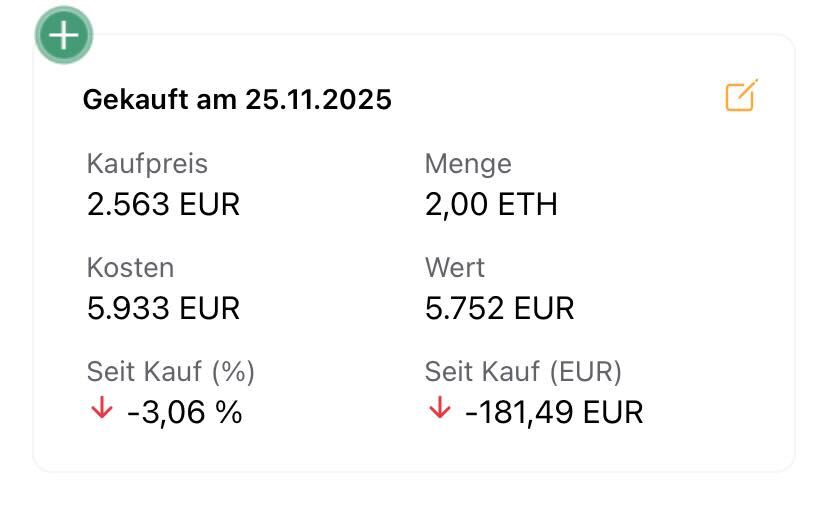Click empty space right of 5.752 EUR
Screen dimensions: 828x510
[680, 308]
